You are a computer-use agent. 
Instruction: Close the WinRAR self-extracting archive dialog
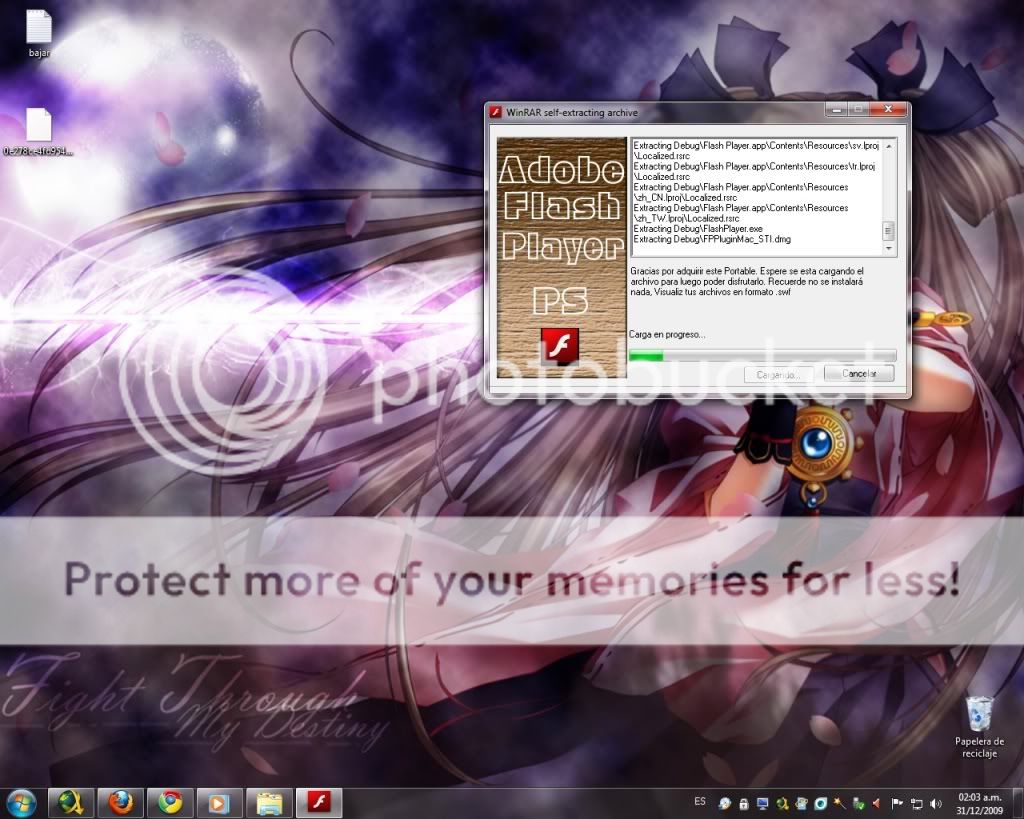(888, 110)
